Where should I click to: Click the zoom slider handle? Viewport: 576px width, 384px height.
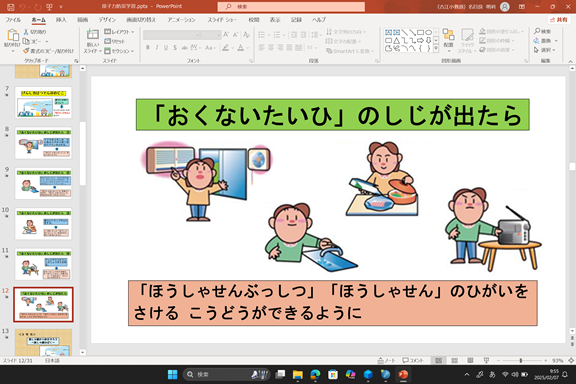coord(521,360)
